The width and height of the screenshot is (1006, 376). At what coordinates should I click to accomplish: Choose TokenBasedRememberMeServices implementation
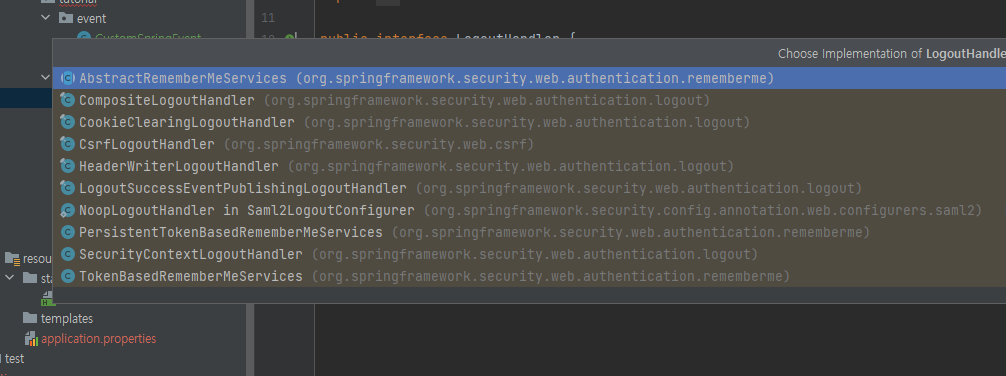tap(529, 277)
